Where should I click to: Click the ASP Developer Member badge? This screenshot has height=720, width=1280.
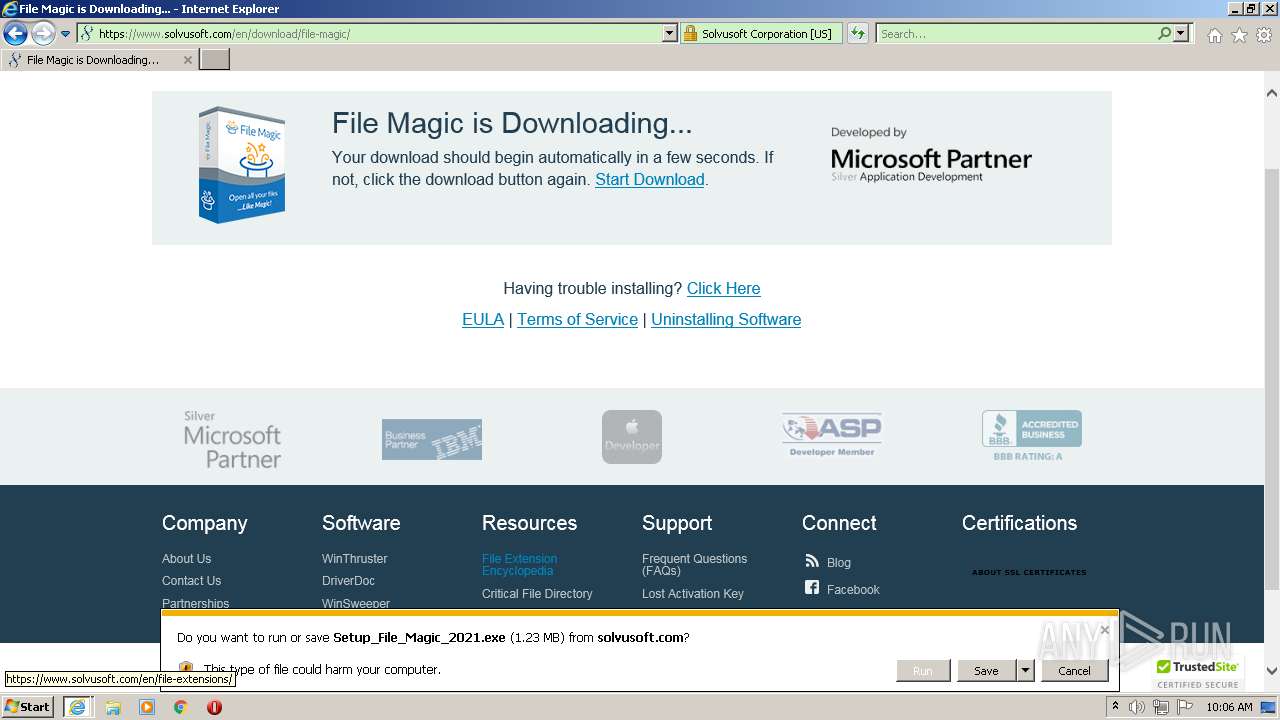pyautogui.click(x=832, y=436)
